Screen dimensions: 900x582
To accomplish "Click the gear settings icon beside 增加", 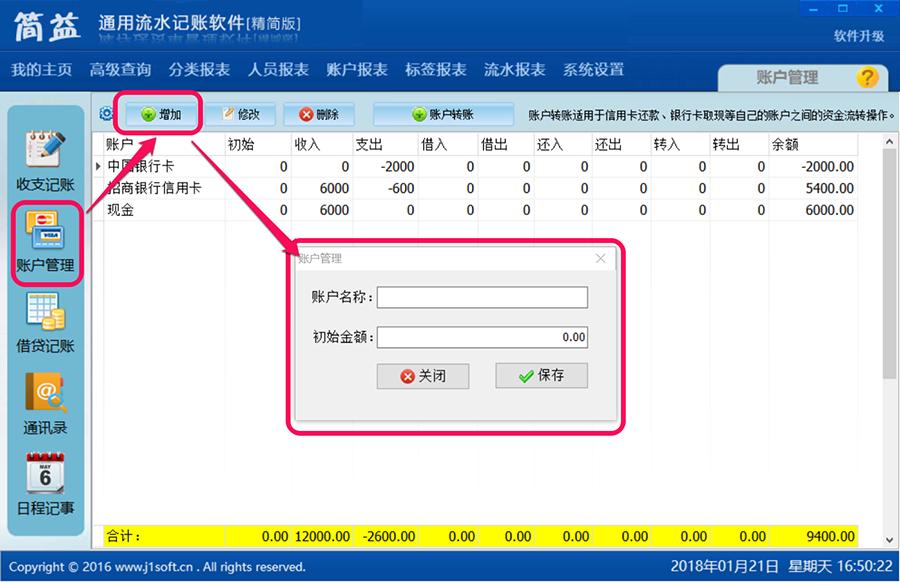I will click(x=106, y=114).
